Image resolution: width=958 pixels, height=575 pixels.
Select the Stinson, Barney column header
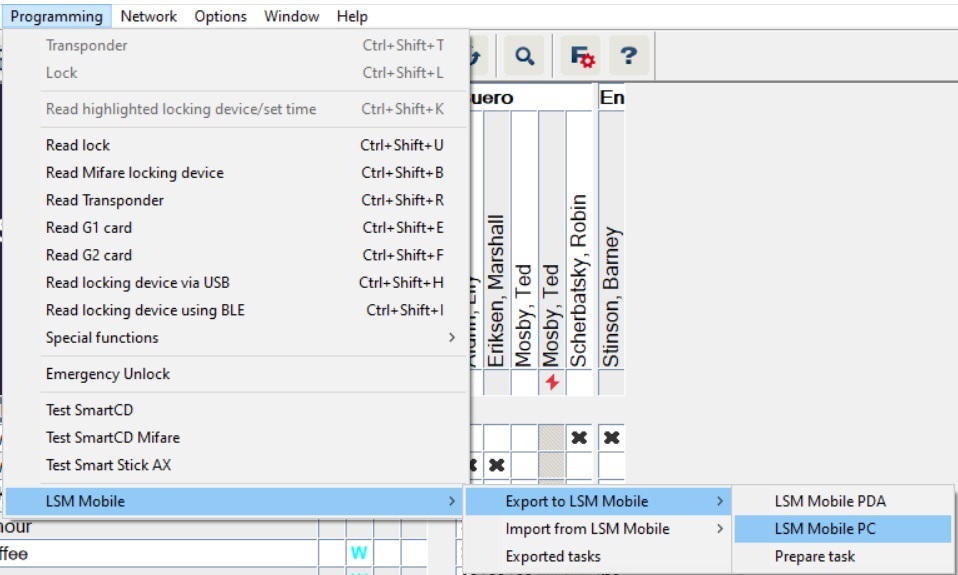click(611, 290)
